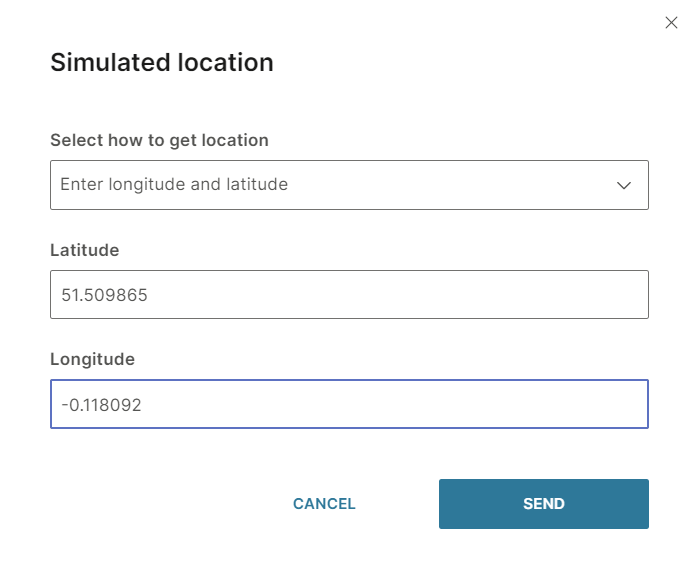Send the simulated location coordinates
The width and height of the screenshot is (697, 572).
(x=543, y=504)
